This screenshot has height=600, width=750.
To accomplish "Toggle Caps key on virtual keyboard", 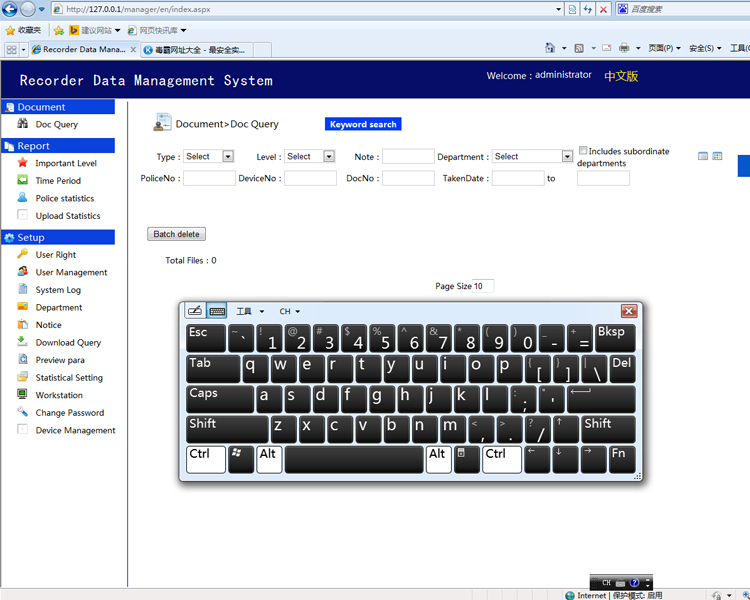I will [219, 398].
